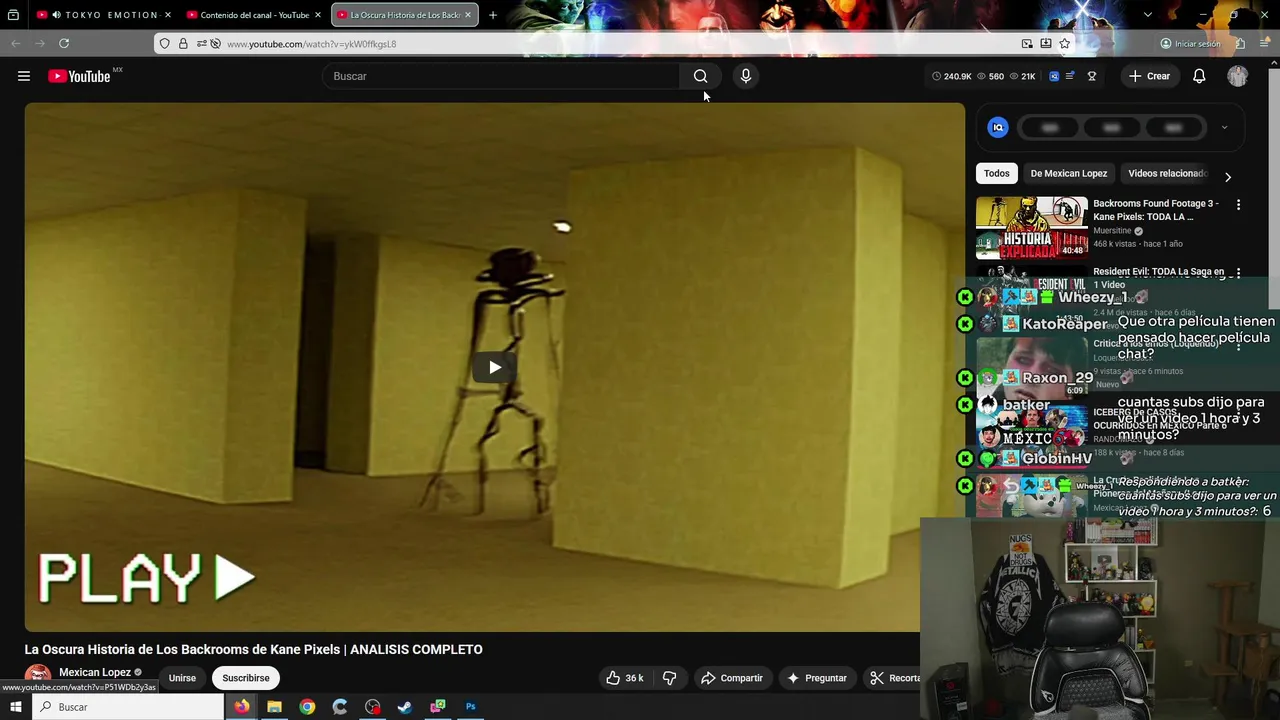Click the Compartir share button
The image size is (1280, 720).
(732, 678)
